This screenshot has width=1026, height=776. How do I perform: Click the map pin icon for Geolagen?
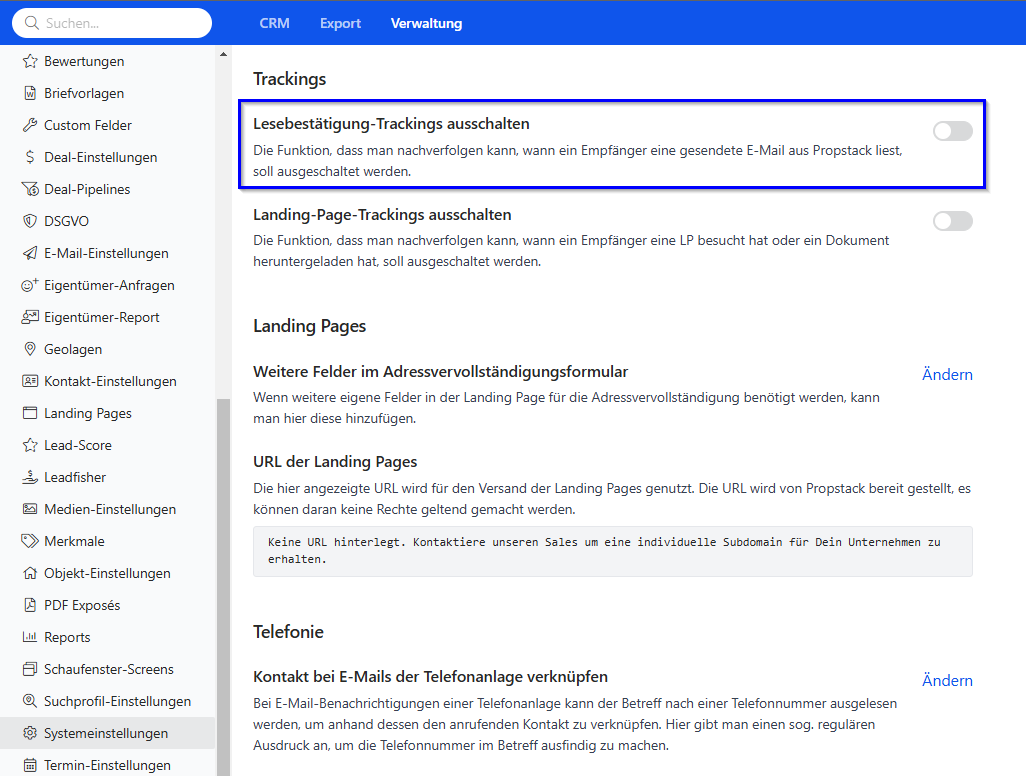click(30, 349)
